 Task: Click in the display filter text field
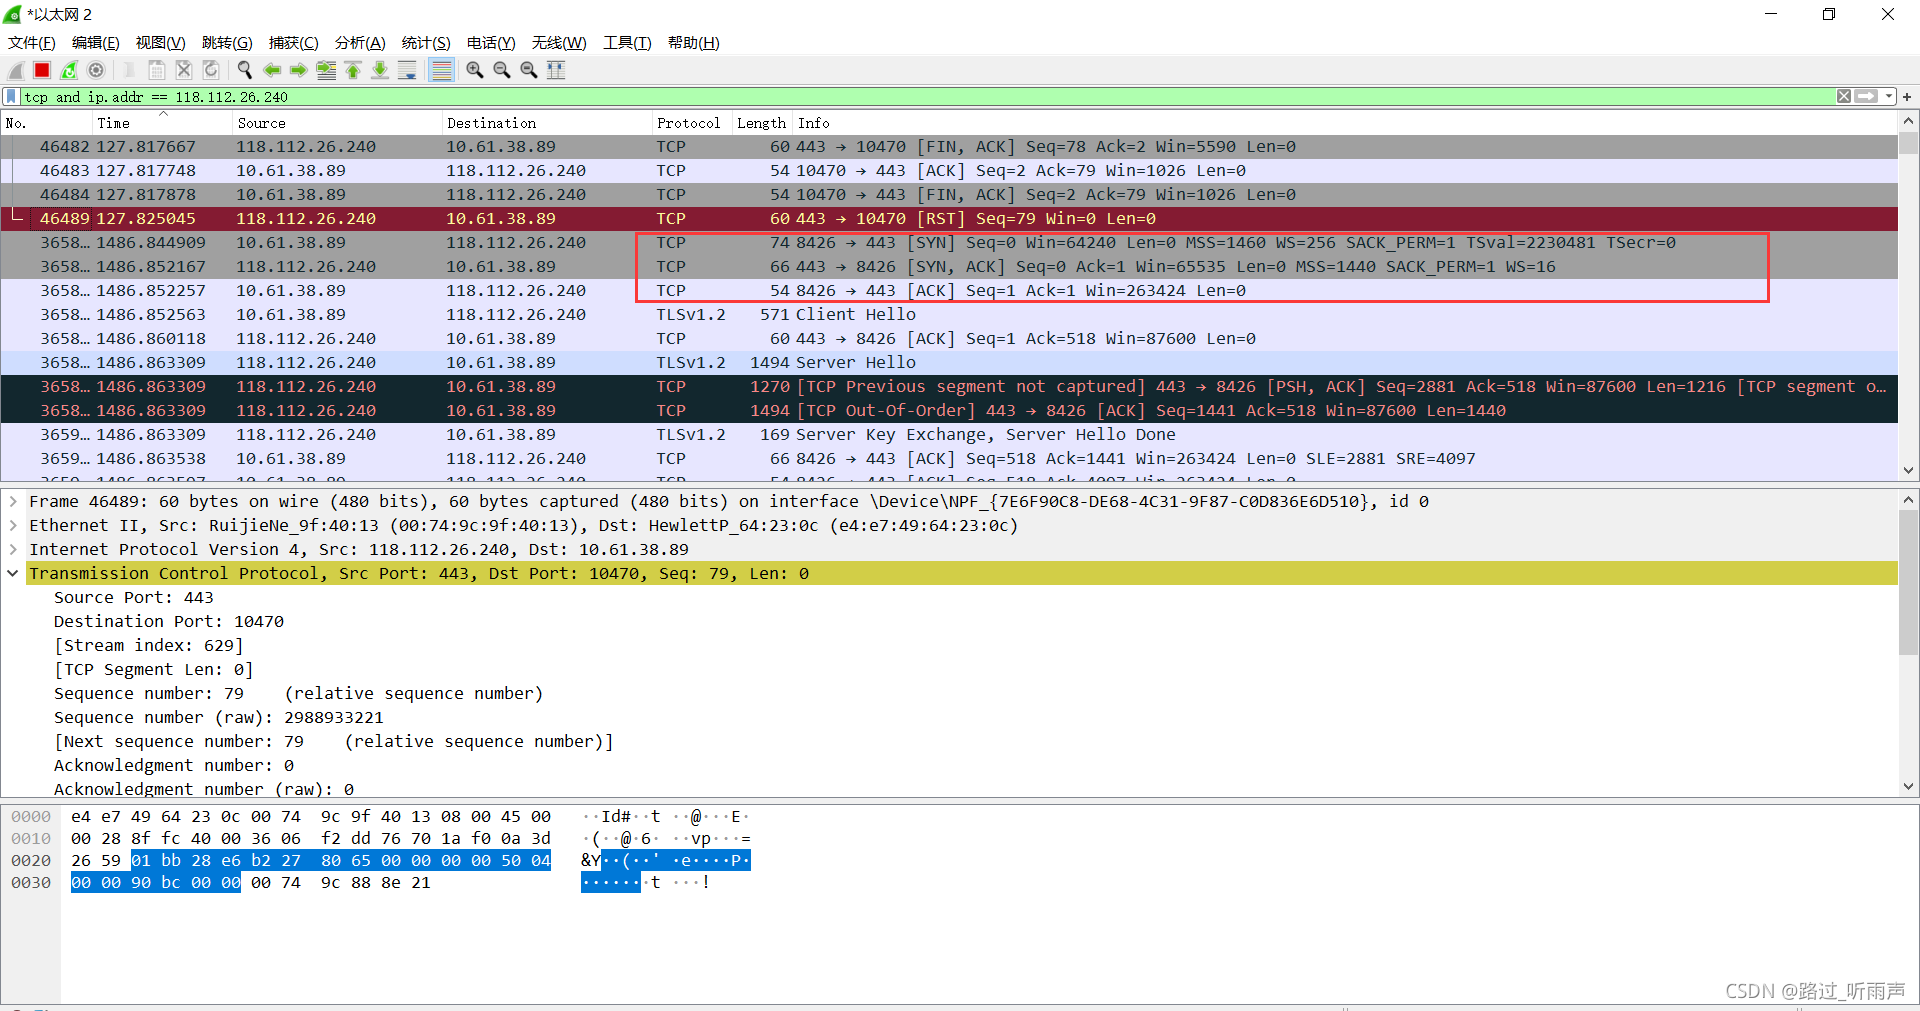coord(900,97)
